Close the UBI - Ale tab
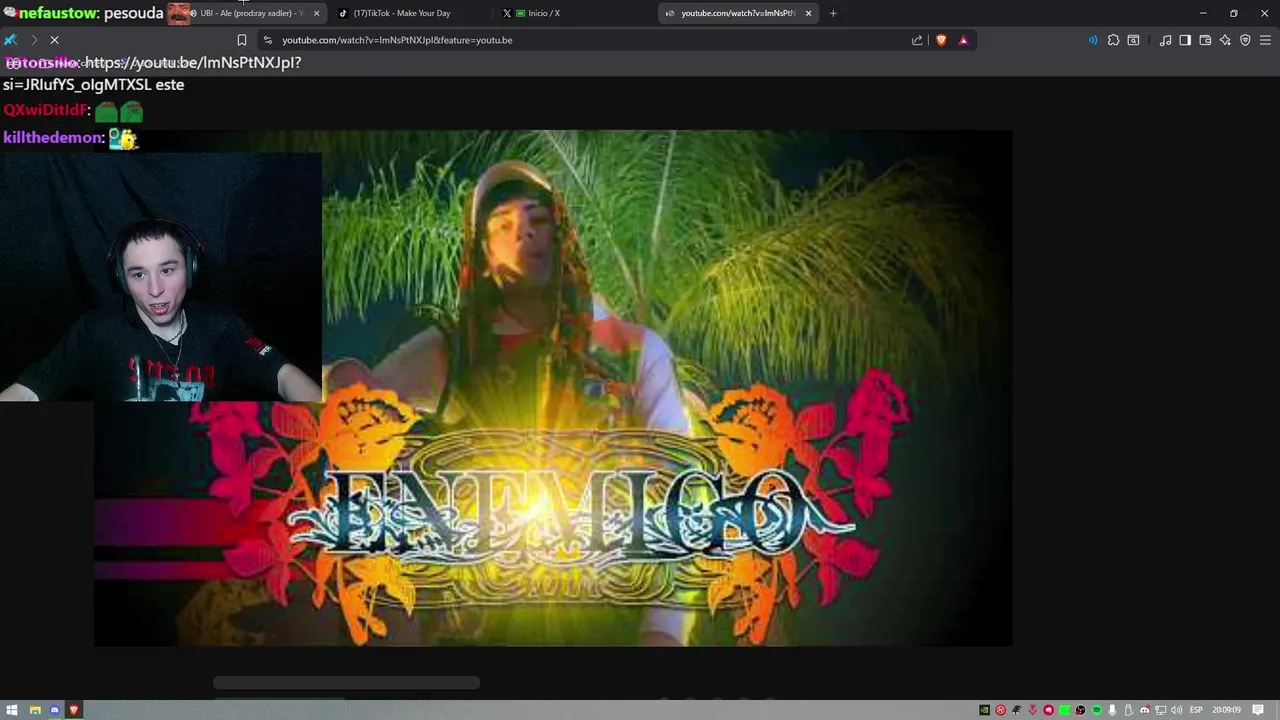The image size is (1280, 720). (x=316, y=13)
